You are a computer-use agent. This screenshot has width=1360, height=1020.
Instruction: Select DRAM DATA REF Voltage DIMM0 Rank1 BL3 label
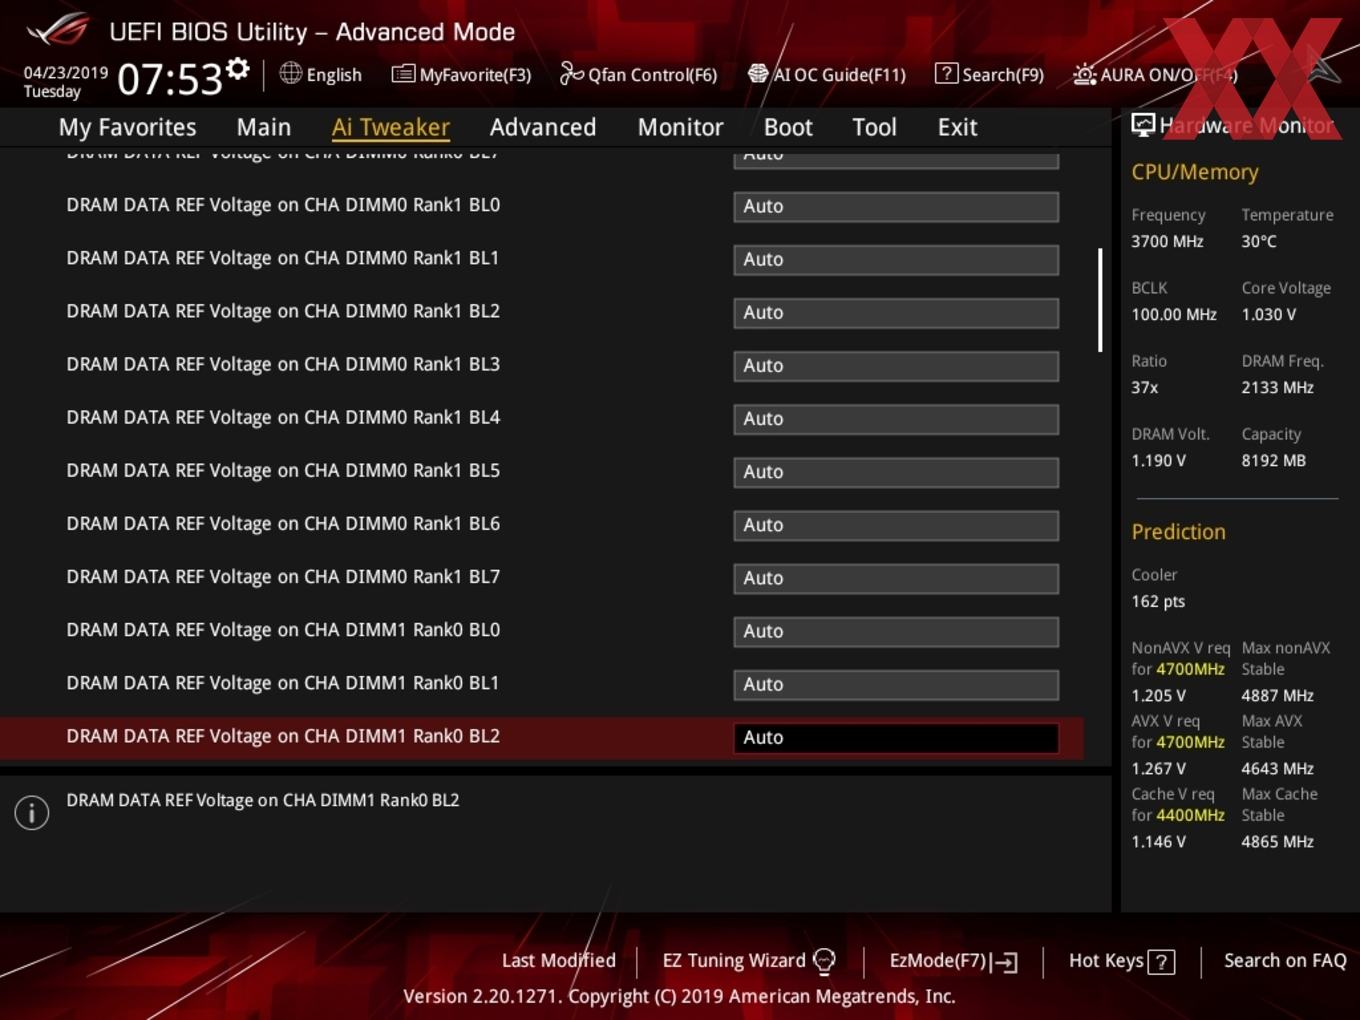tap(283, 364)
